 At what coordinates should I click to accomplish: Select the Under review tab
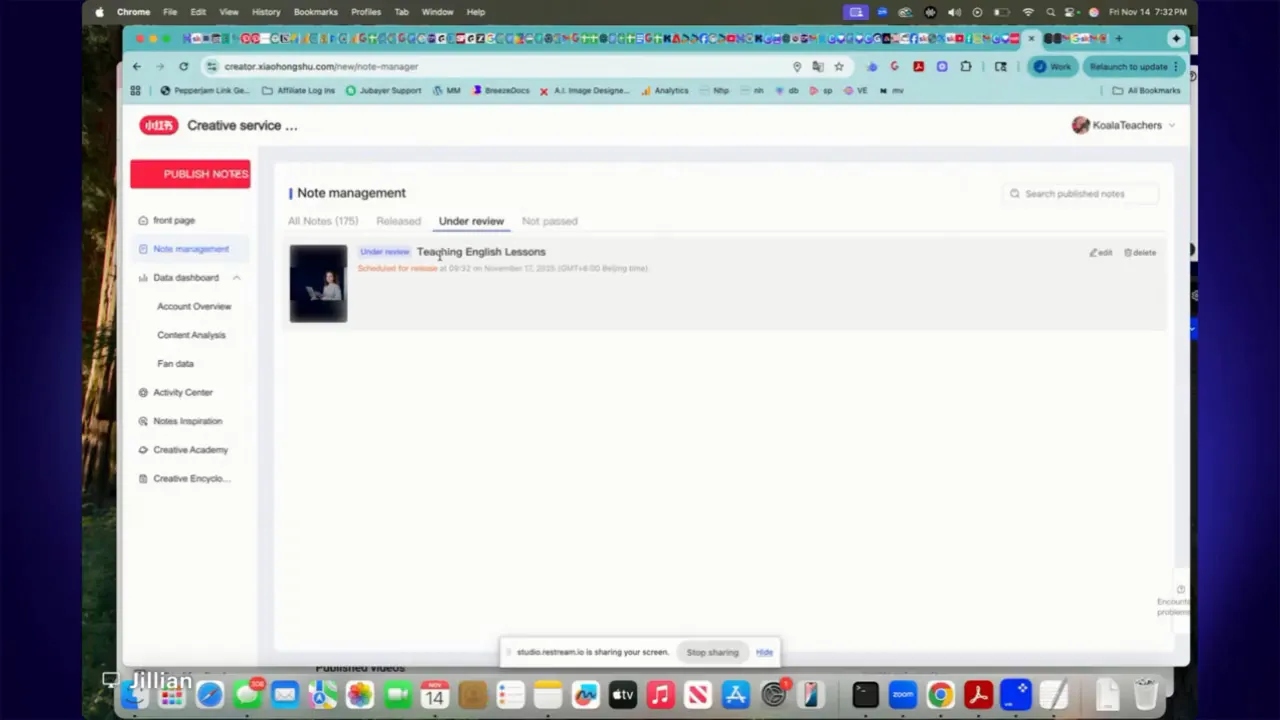[471, 221]
